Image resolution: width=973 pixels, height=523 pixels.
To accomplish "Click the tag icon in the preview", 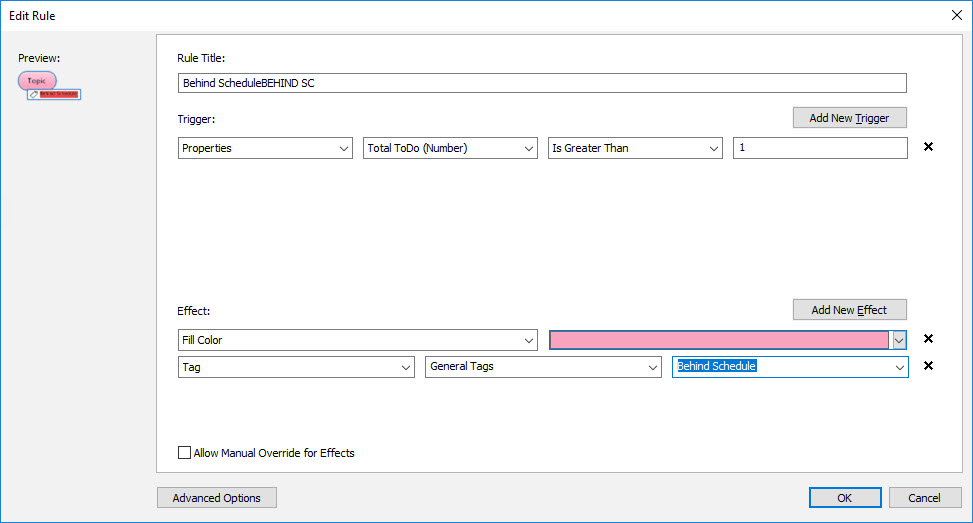I will (34, 95).
